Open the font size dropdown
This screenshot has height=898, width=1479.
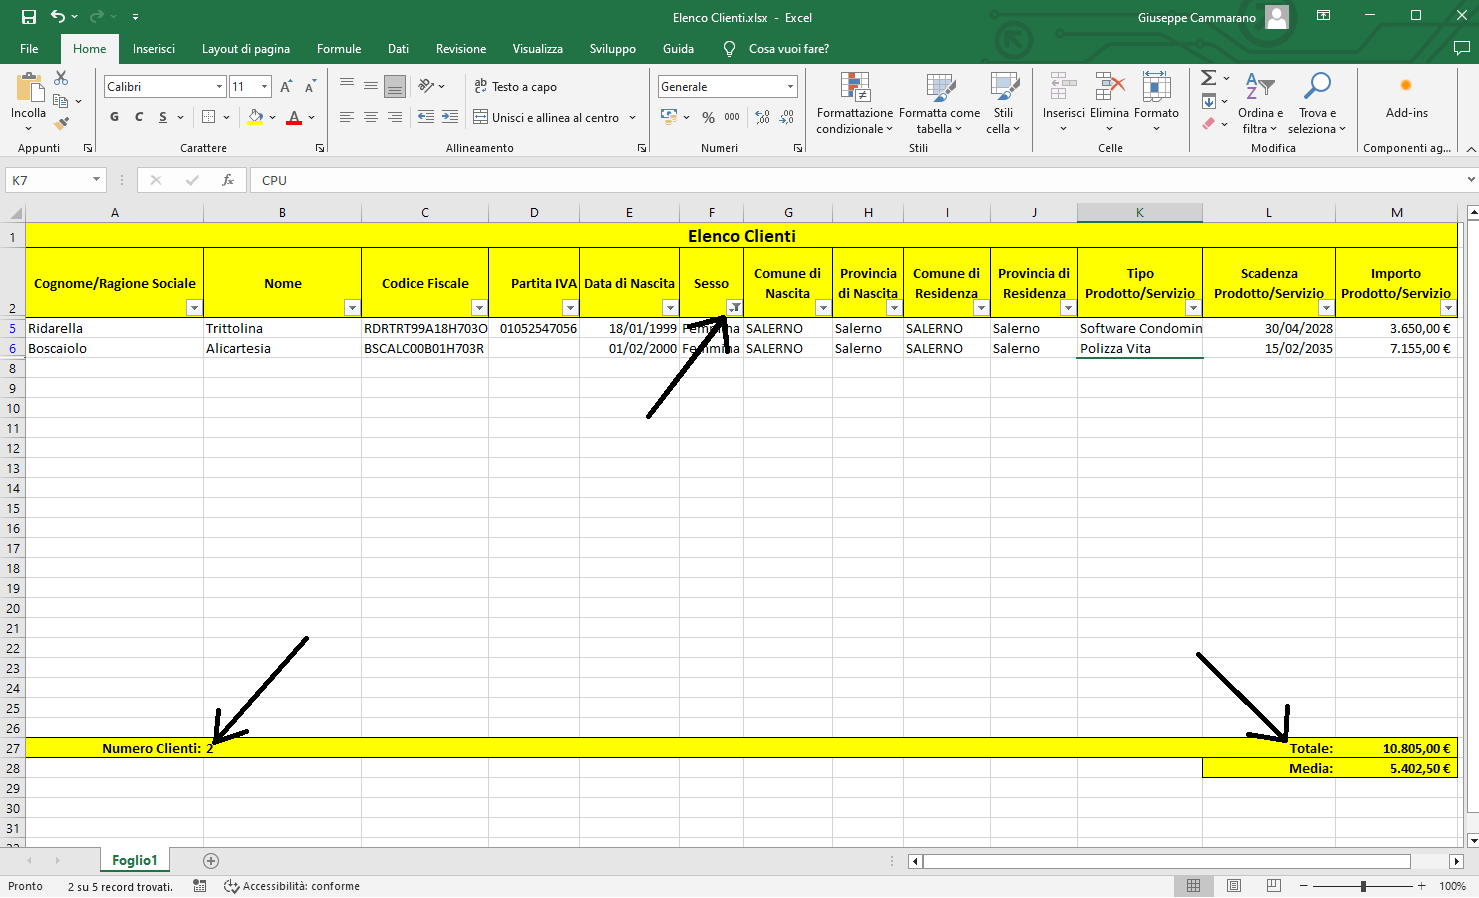pyautogui.click(x=264, y=87)
